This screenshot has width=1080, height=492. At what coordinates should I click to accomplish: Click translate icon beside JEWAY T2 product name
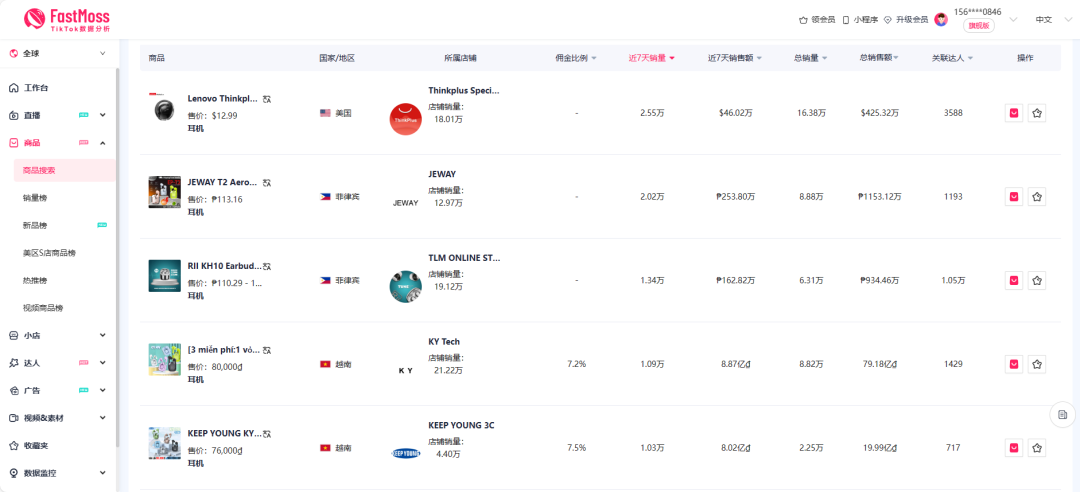pos(267,183)
